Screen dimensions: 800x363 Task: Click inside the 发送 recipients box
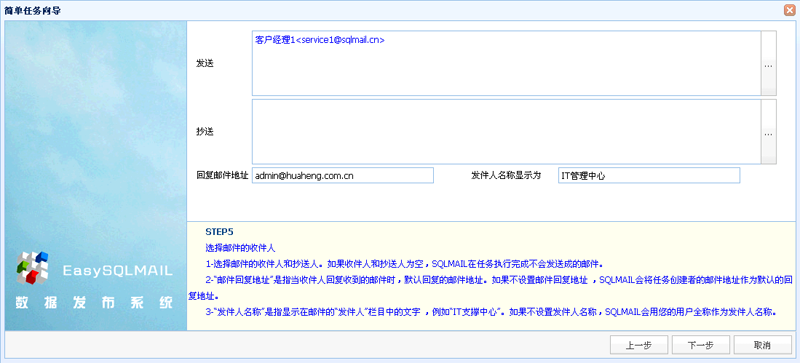pos(506,63)
